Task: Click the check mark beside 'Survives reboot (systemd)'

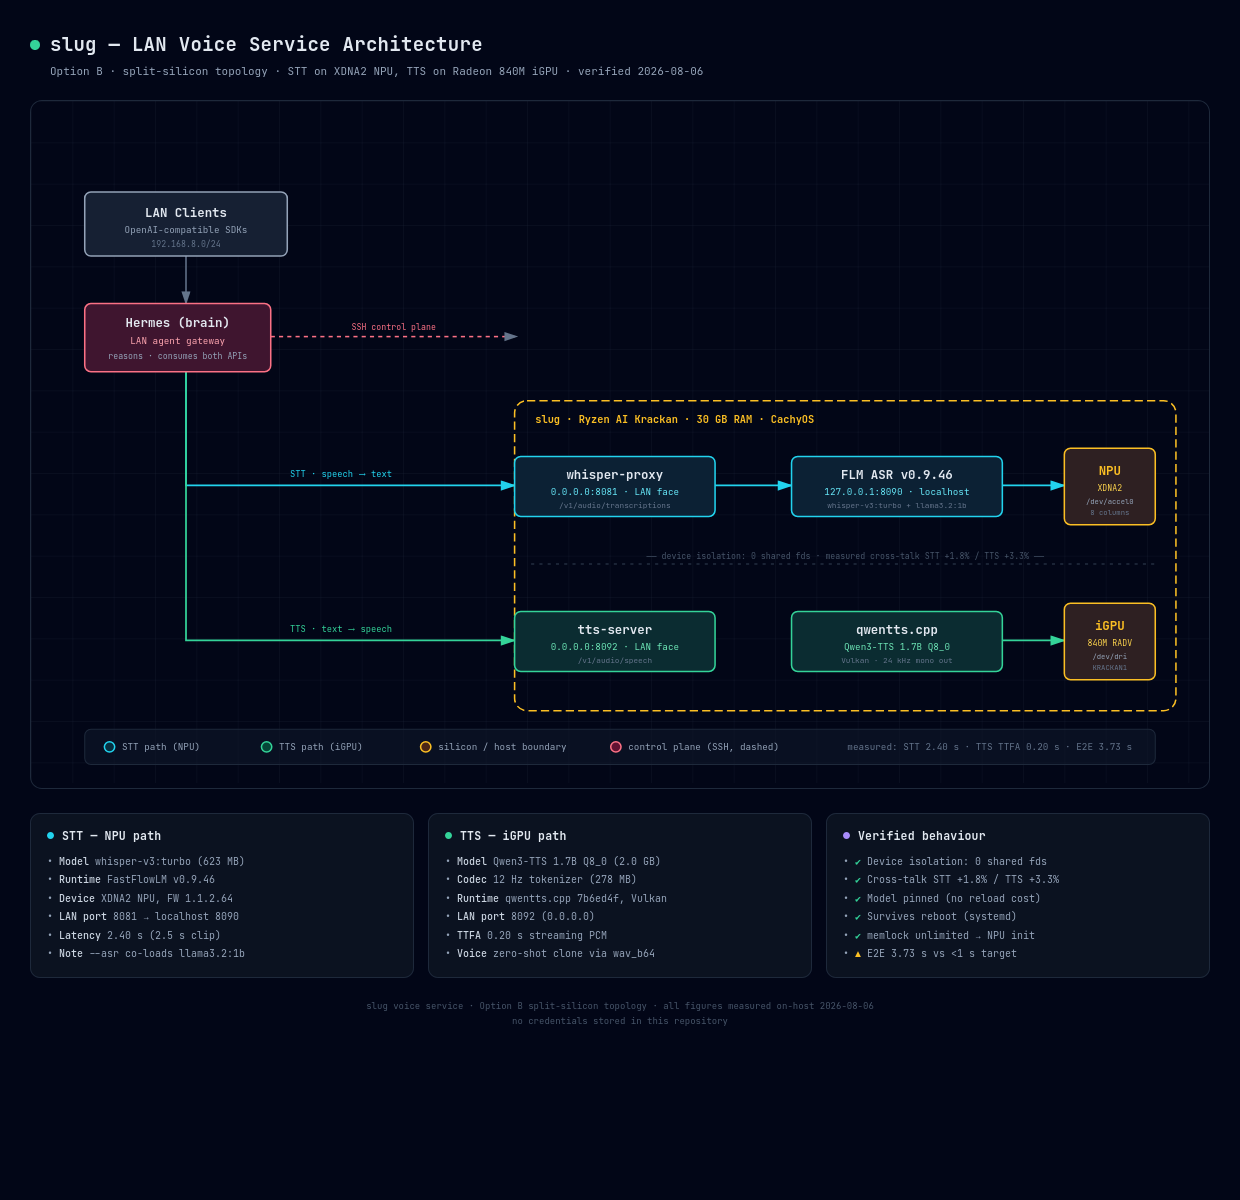Action: (858, 917)
